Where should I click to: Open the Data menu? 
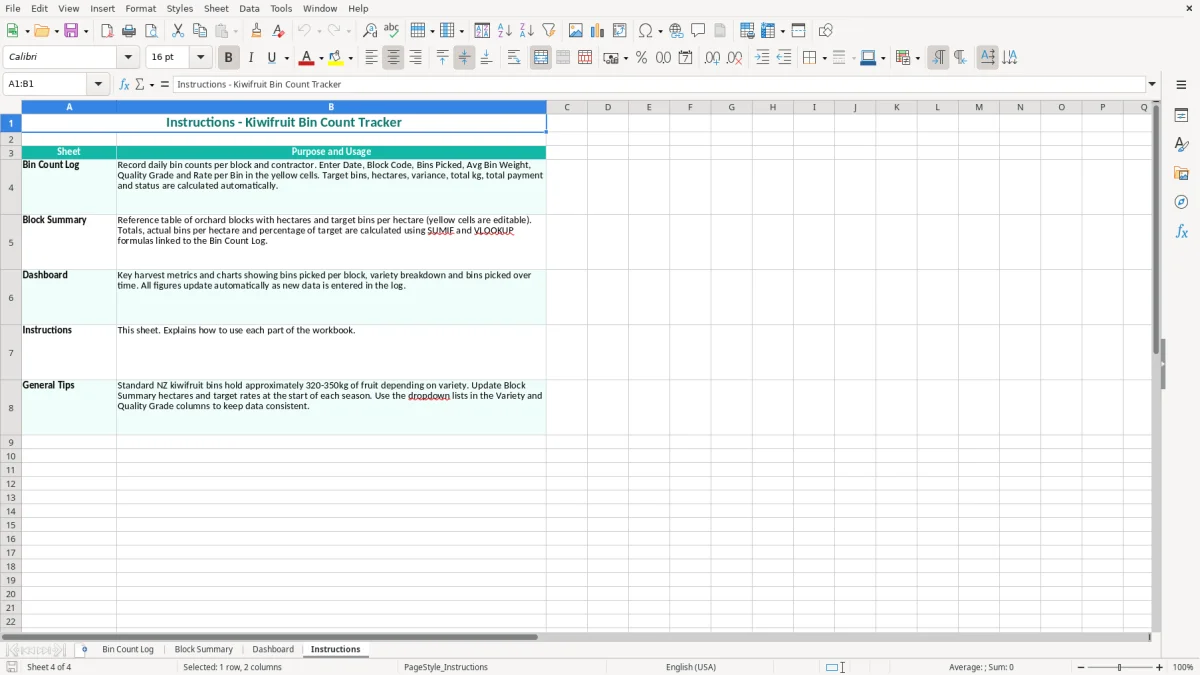click(249, 8)
